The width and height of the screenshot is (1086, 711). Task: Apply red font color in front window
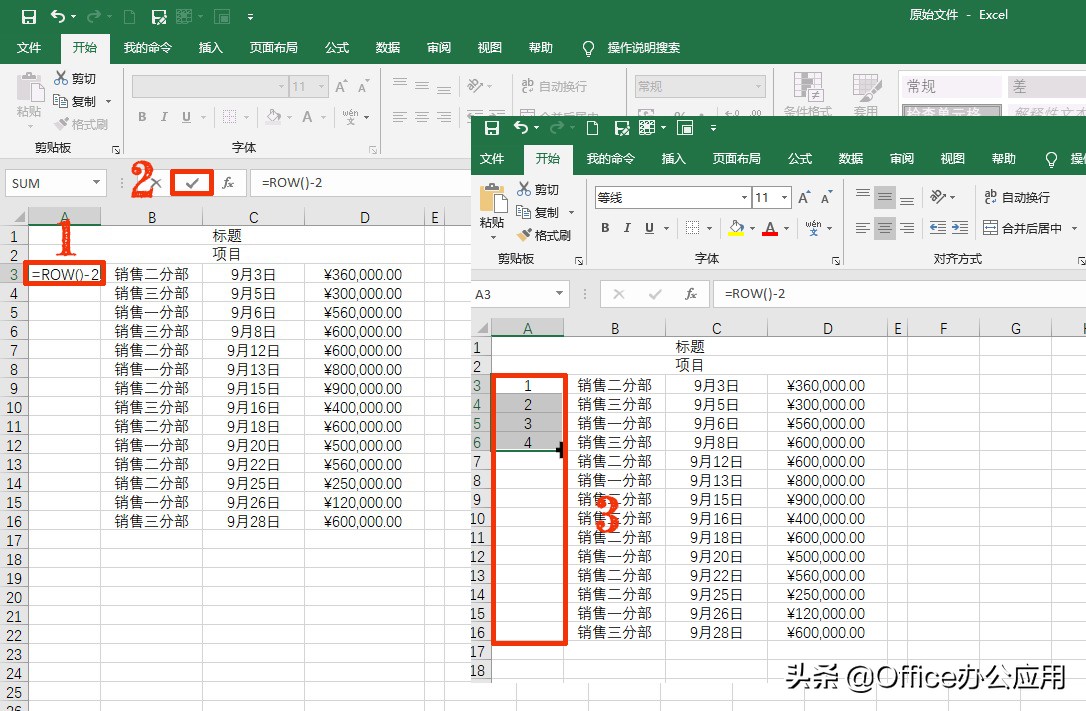(x=769, y=228)
